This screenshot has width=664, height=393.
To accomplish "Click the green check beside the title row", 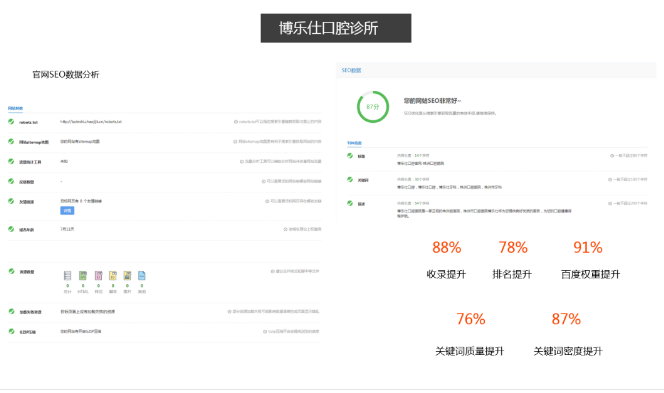I will point(350,156).
